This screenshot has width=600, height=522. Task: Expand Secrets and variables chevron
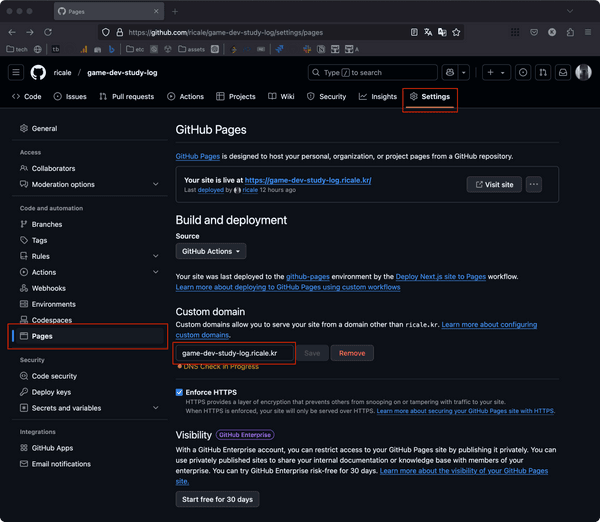(x=156, y=408)
